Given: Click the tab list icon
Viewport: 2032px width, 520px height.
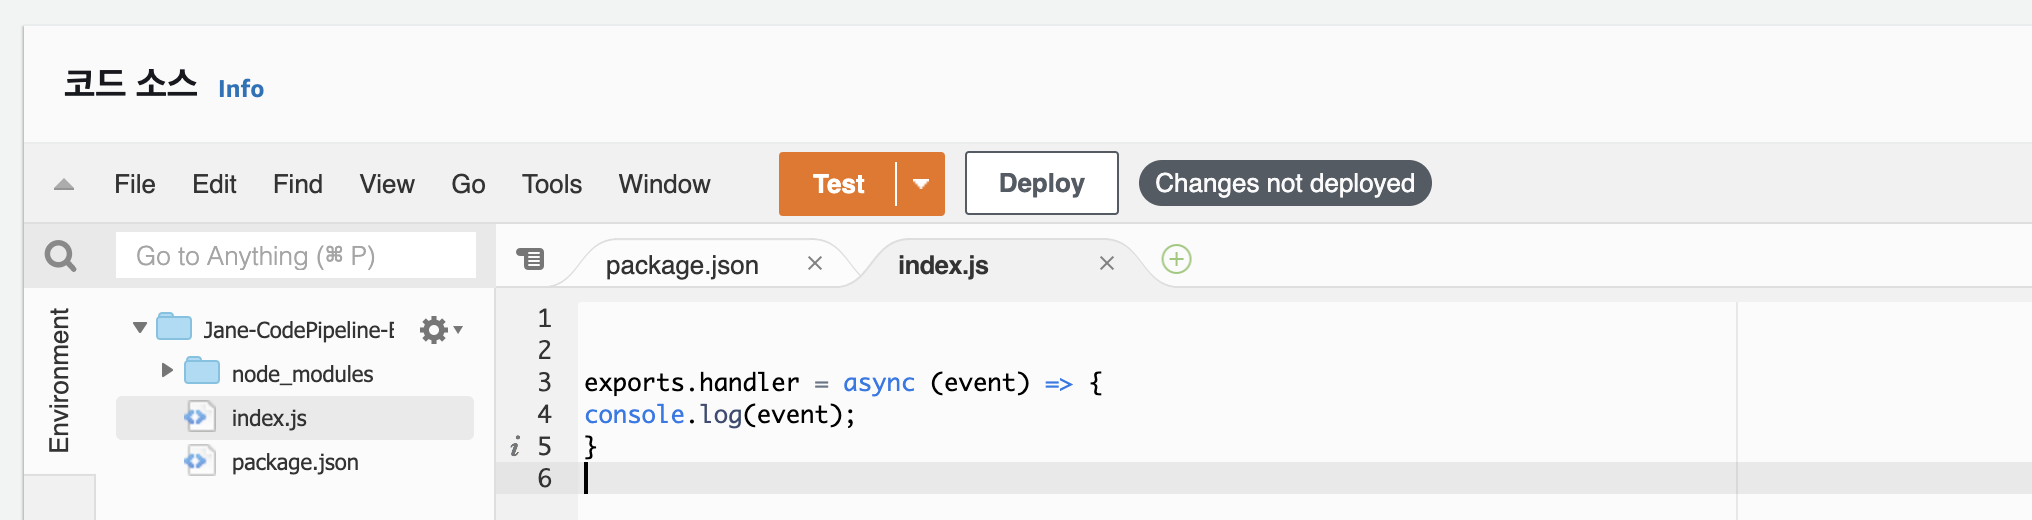Looking at the screenshot, I should coord(530,260).
